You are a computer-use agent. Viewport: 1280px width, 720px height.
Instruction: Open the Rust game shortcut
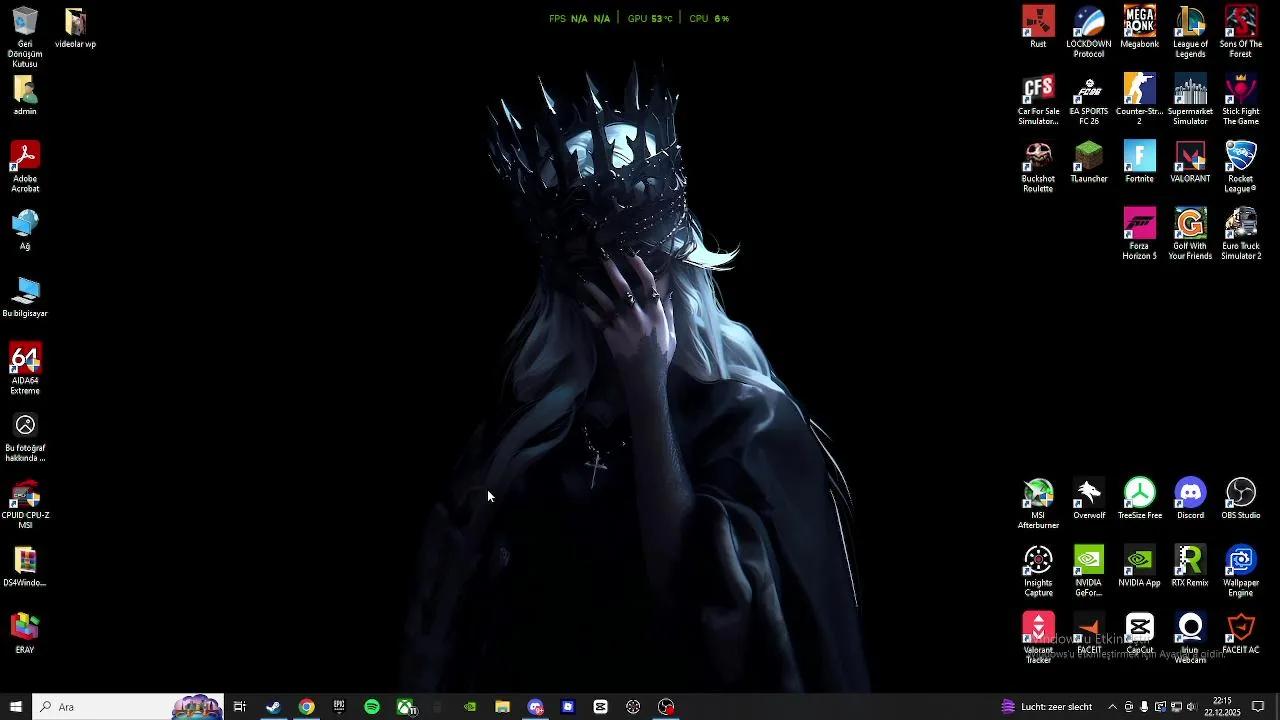(x=1038, y=27)
